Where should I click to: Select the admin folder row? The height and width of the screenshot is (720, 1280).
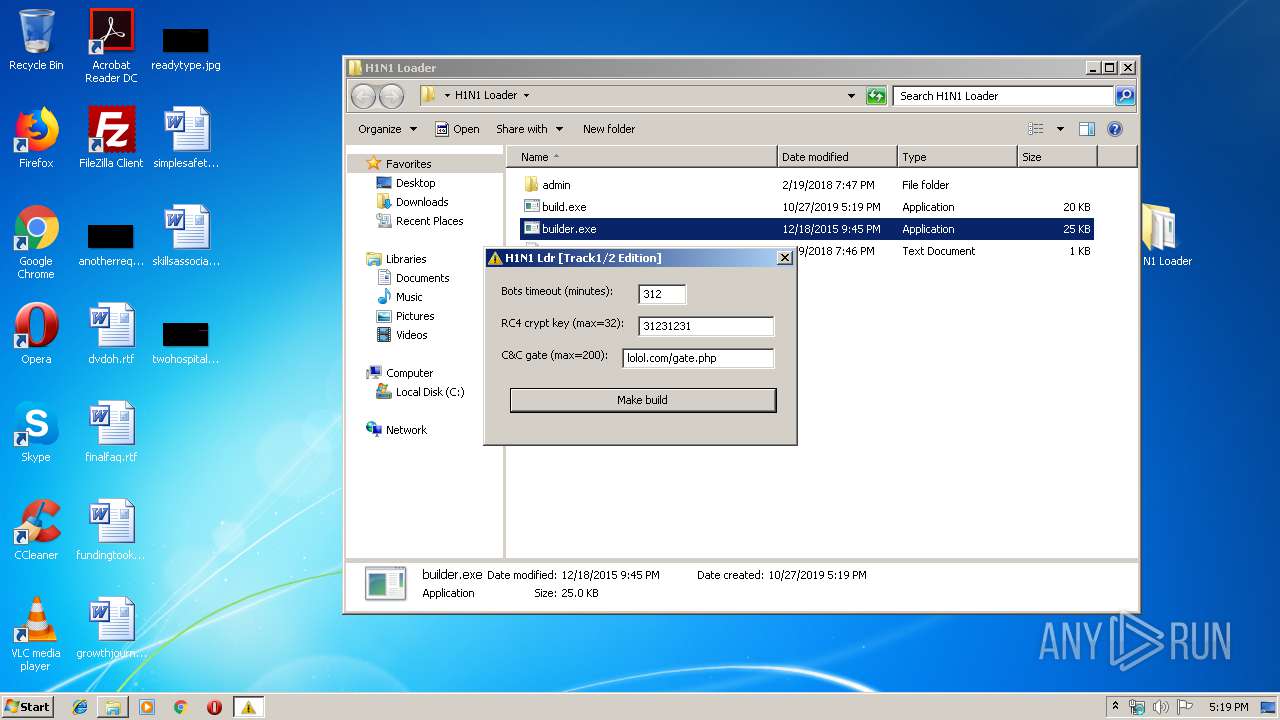pos(806,185)
